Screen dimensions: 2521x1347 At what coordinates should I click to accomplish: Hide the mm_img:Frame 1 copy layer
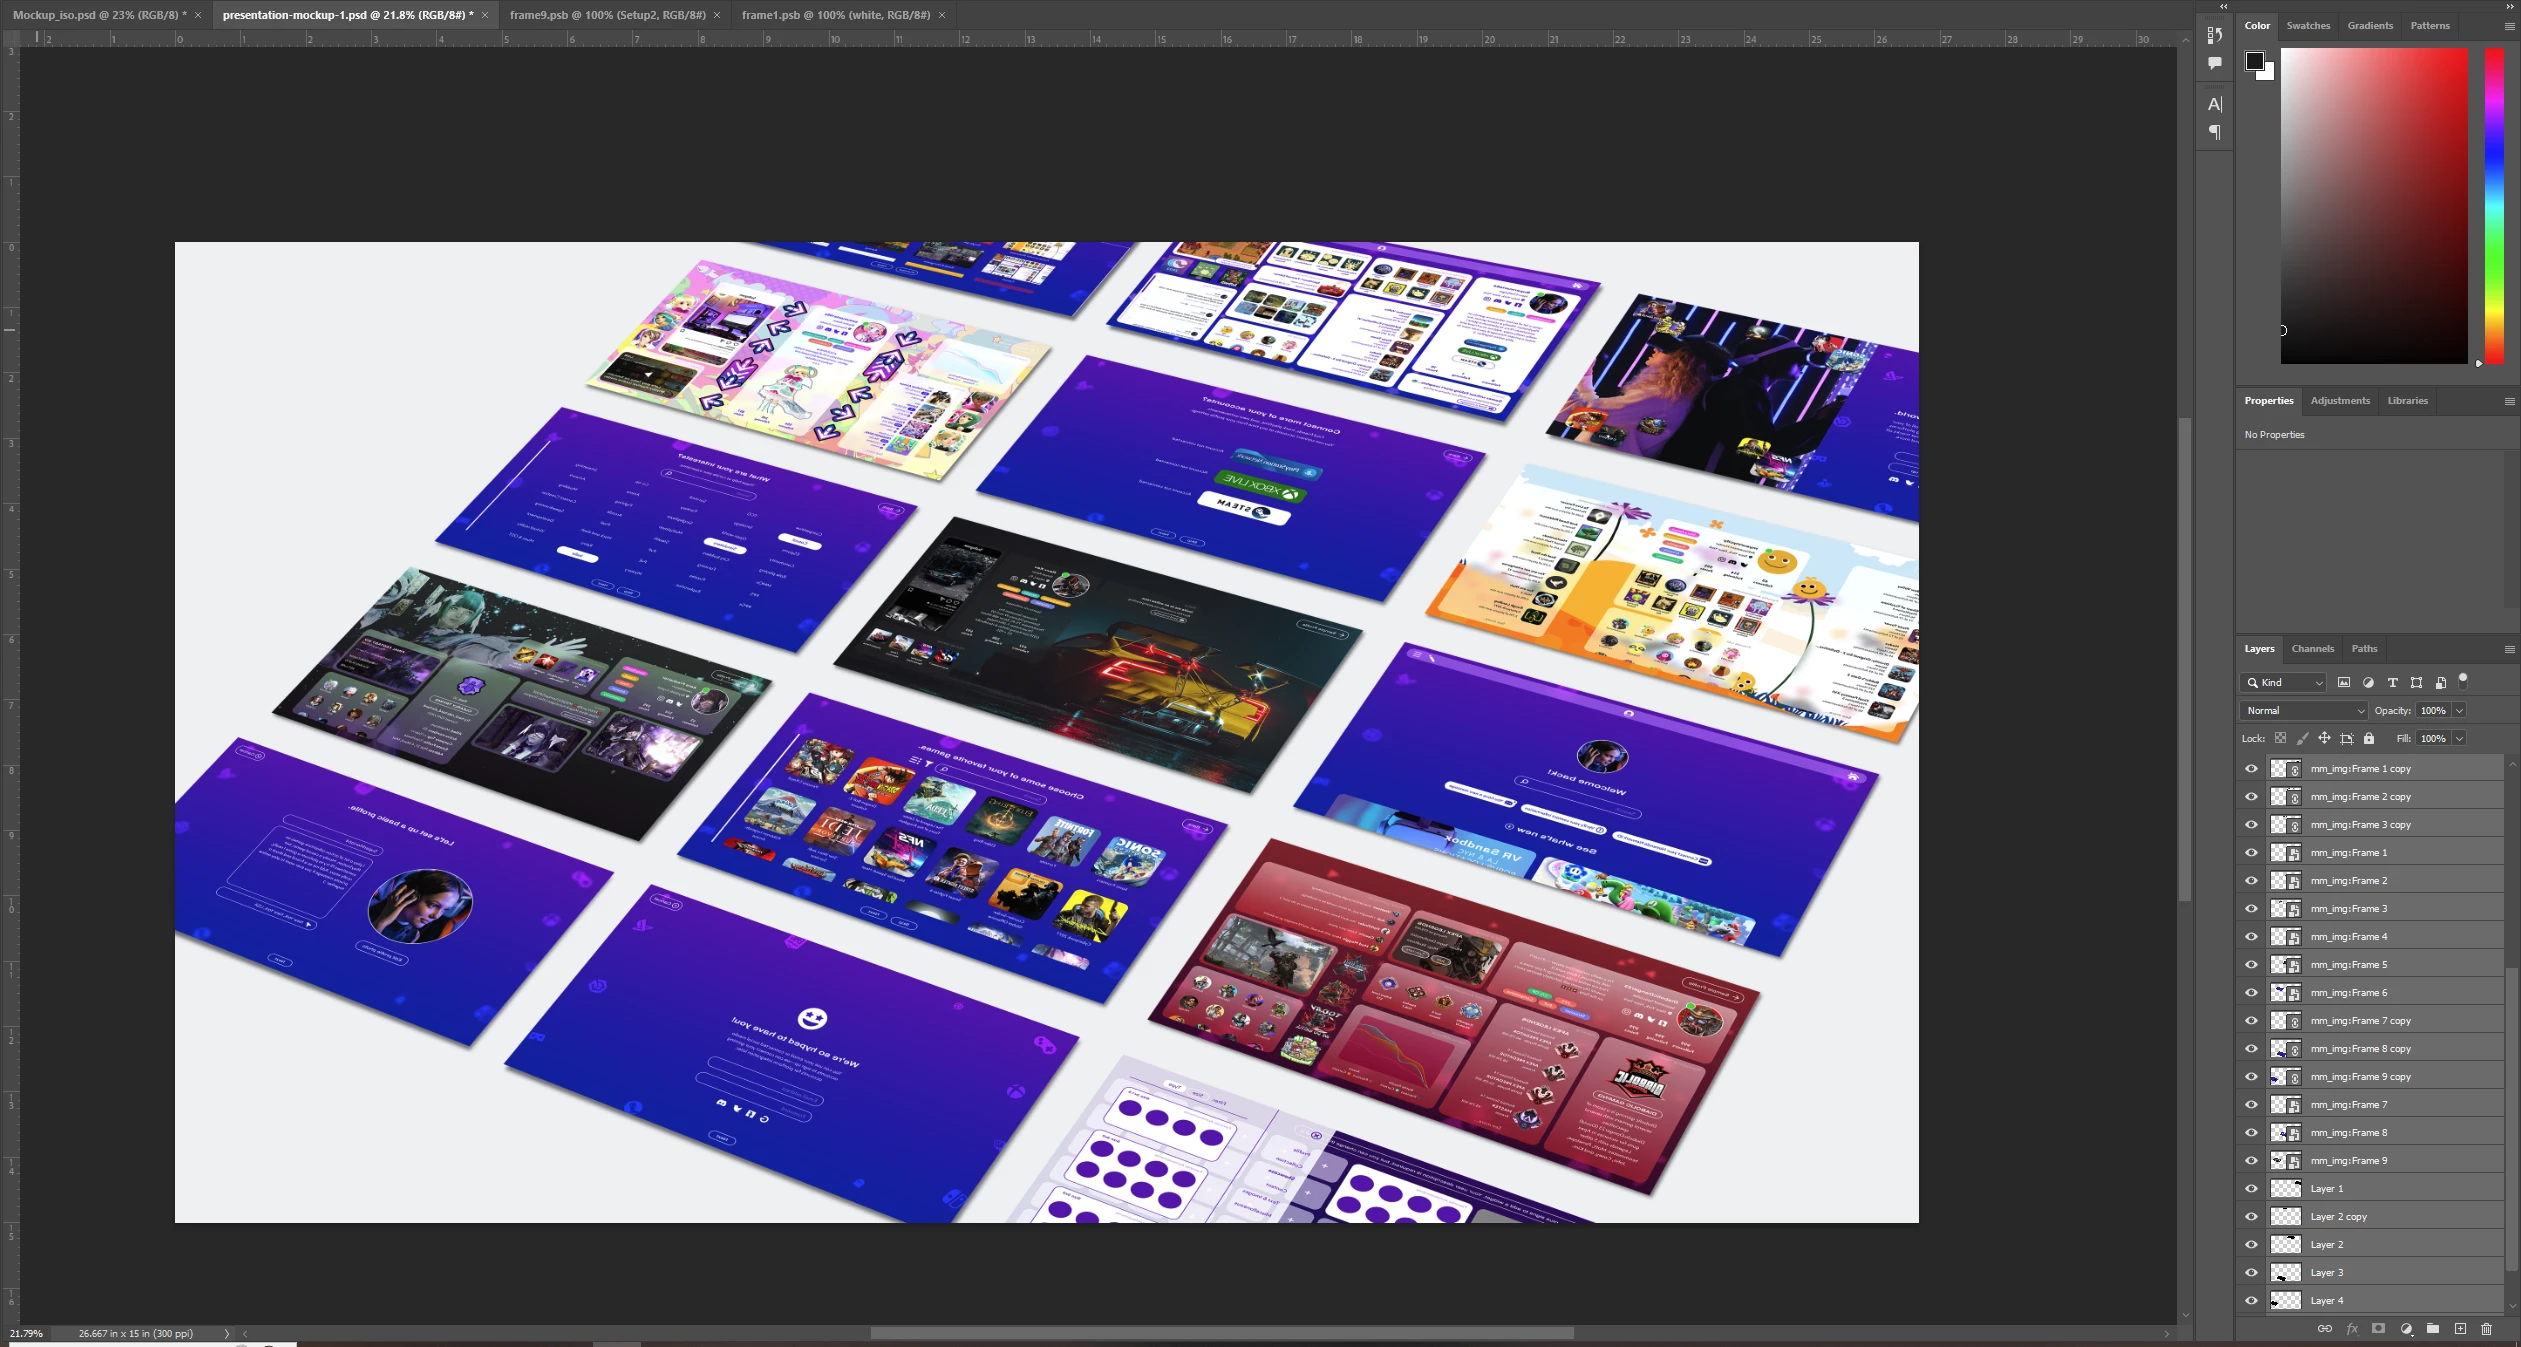[2252, 769]
